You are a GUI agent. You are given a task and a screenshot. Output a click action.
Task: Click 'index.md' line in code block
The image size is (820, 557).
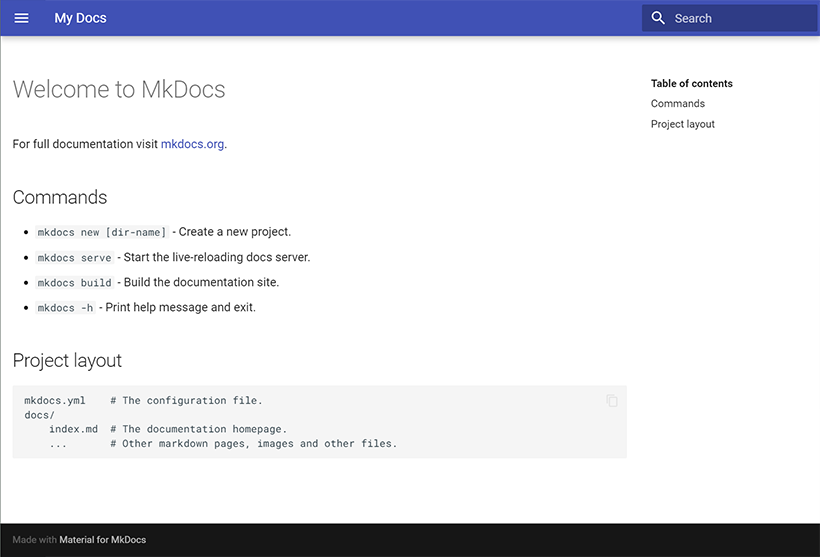[x=168, y=429]
